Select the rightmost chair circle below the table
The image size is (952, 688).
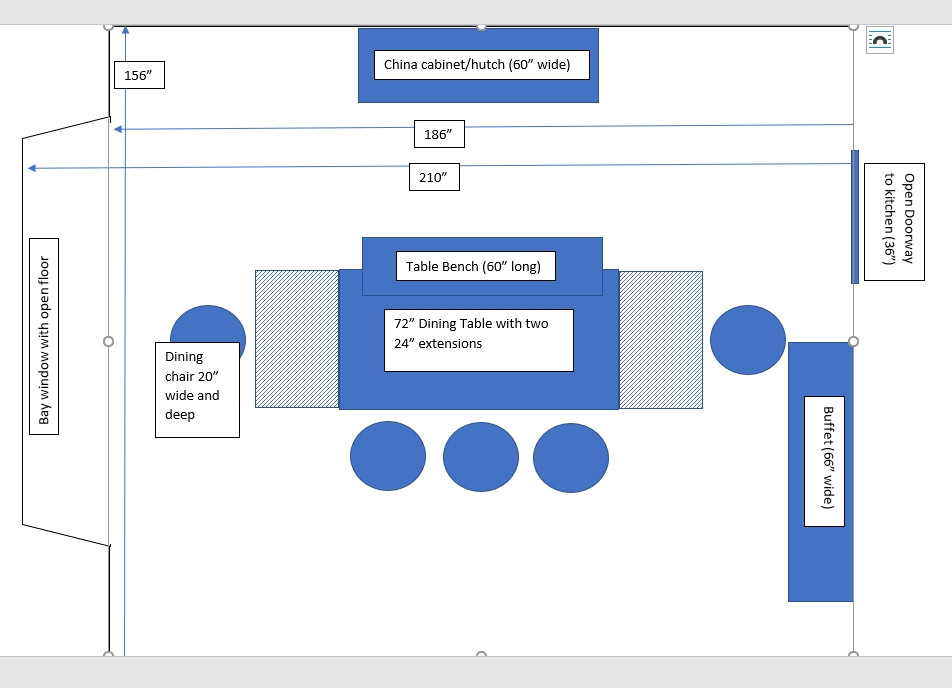(x=571, y=458)
